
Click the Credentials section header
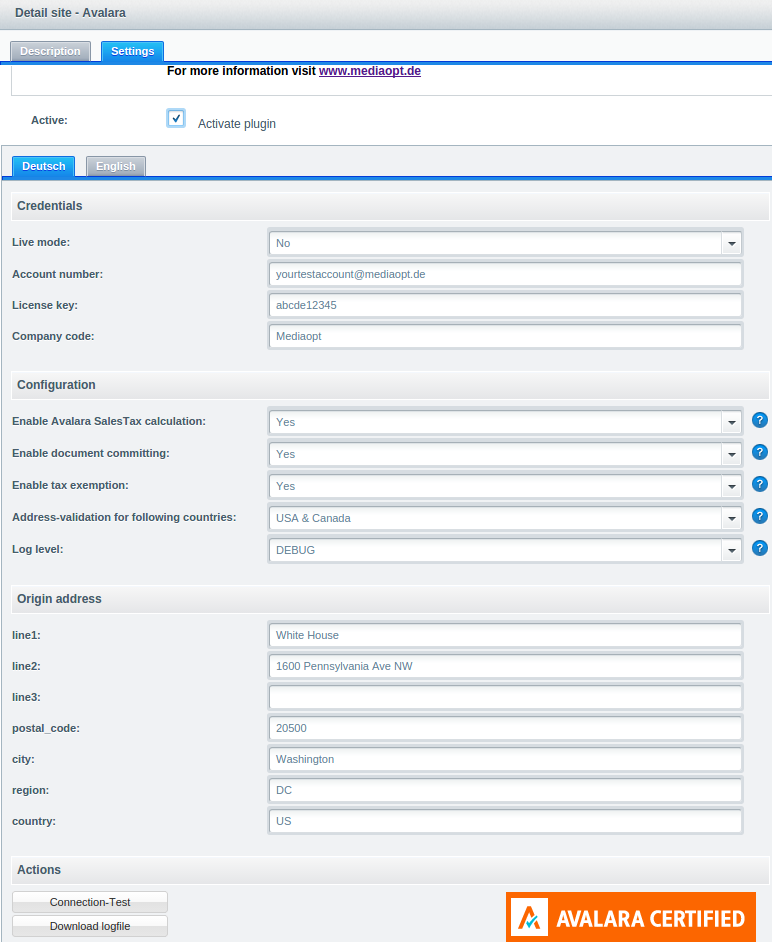[x=390, y=206]
